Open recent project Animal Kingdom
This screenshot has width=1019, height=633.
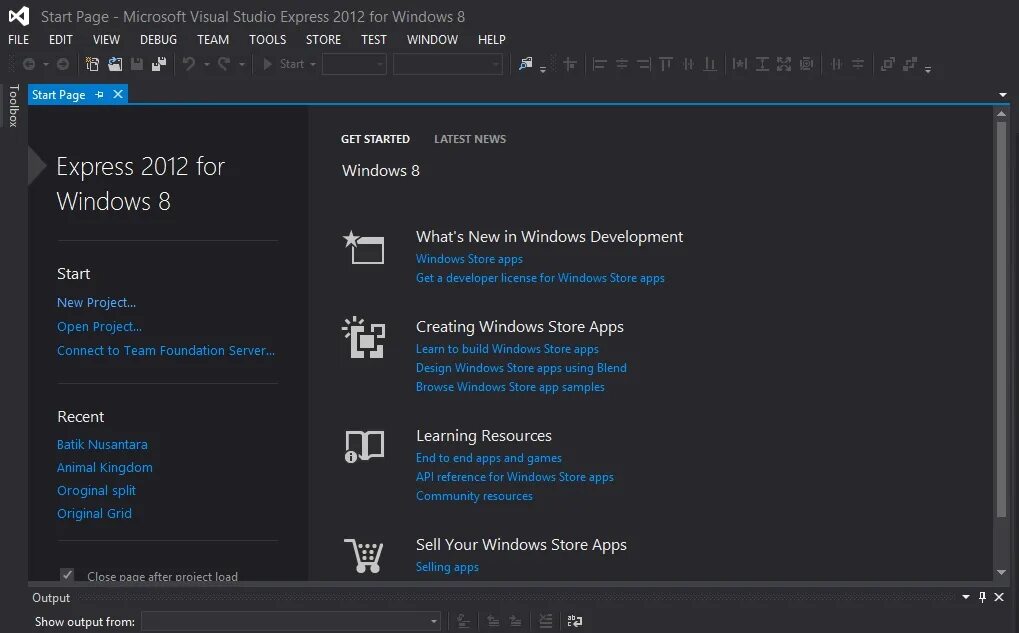[x=105, y=467]
